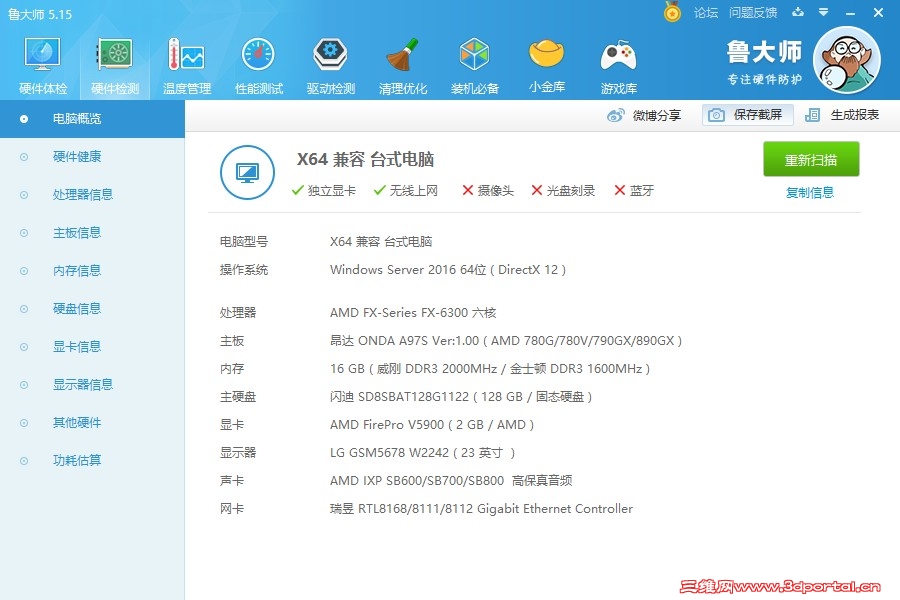Click the 独立显卡 green check status
900x600 pixels.
324,191
